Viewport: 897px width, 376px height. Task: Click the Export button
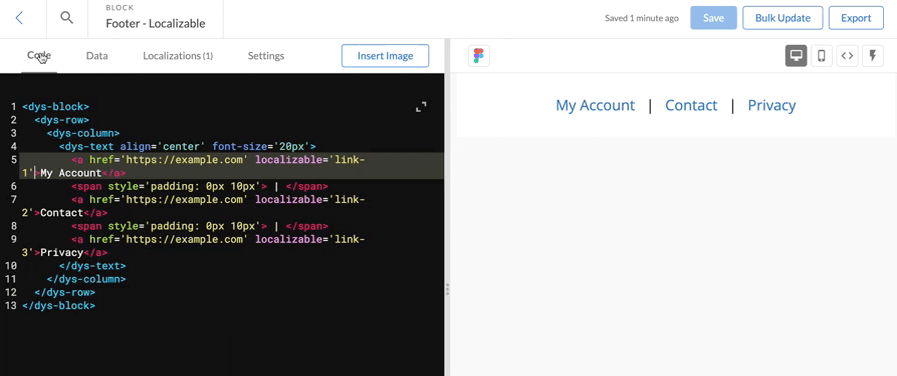pyautogui.click(x=856, y=18)
